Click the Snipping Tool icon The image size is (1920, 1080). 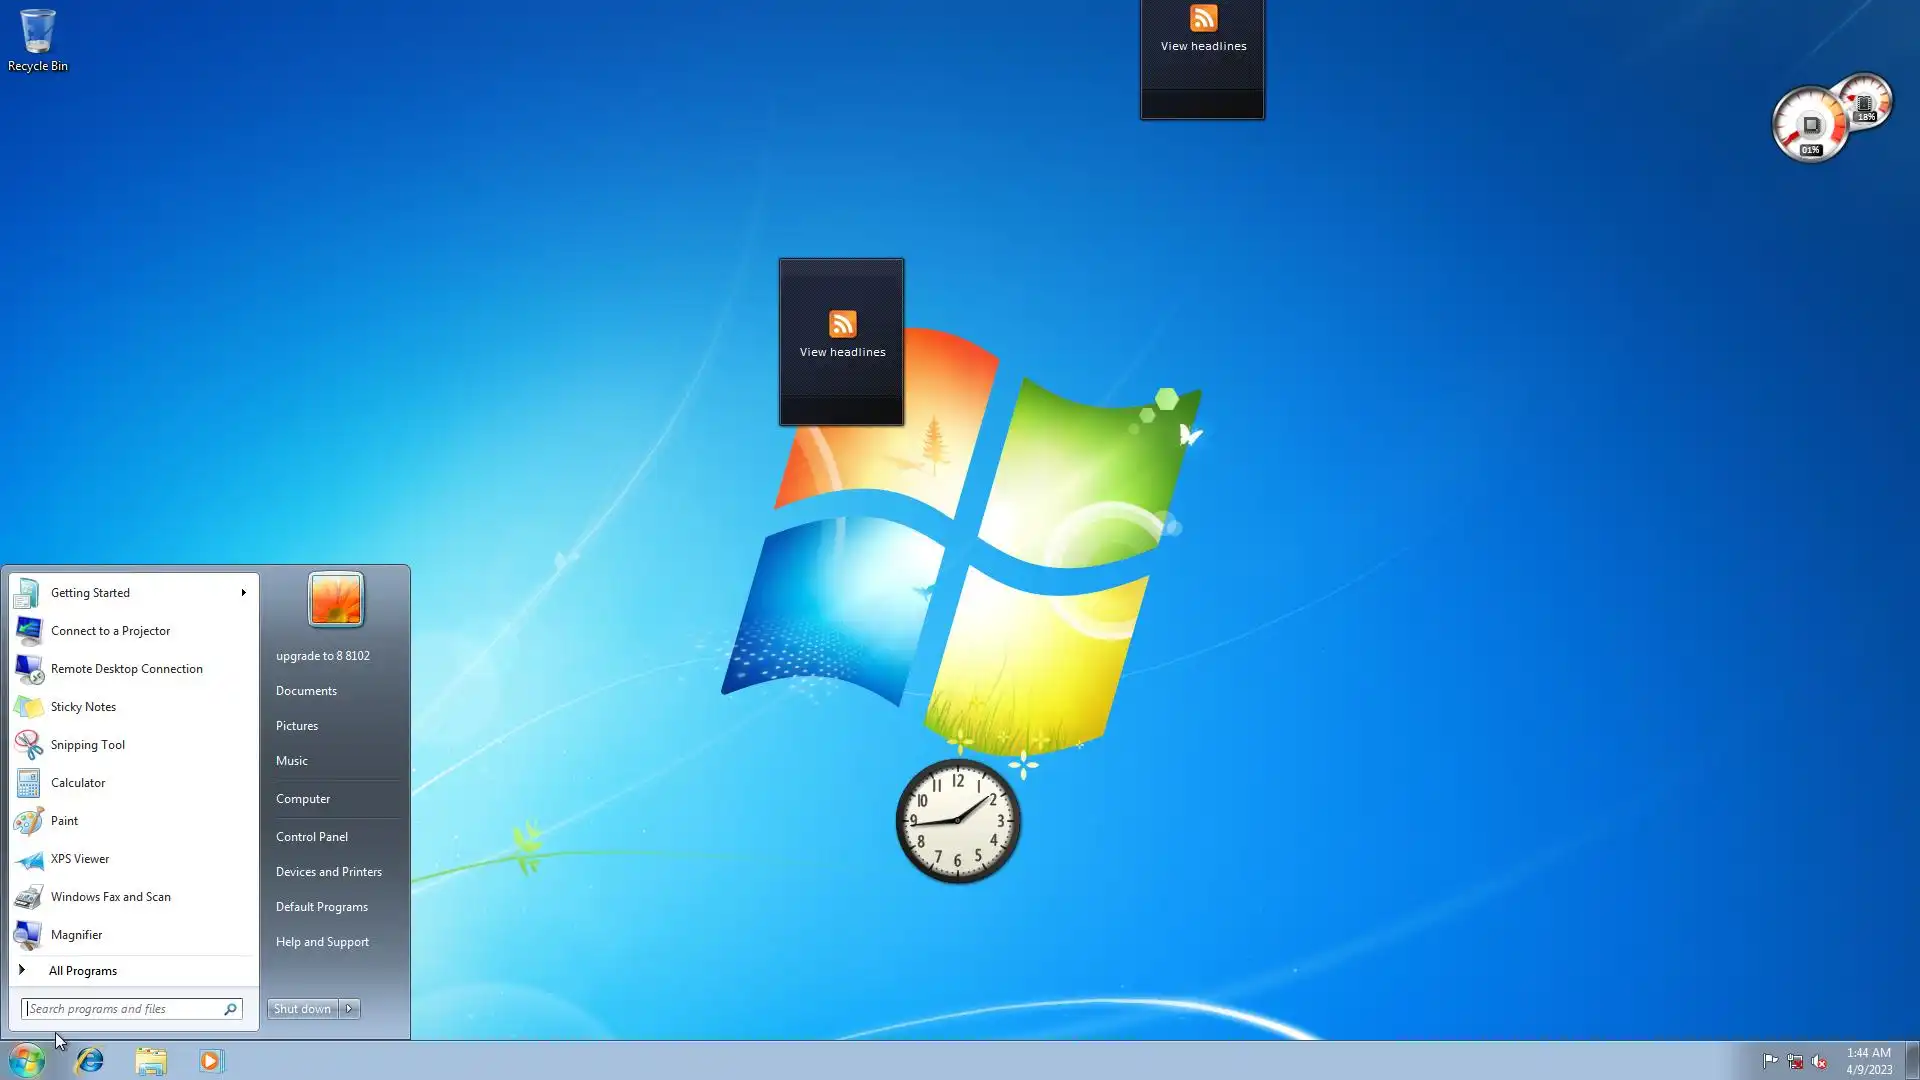pyautogui.click(x=28, y=745)
